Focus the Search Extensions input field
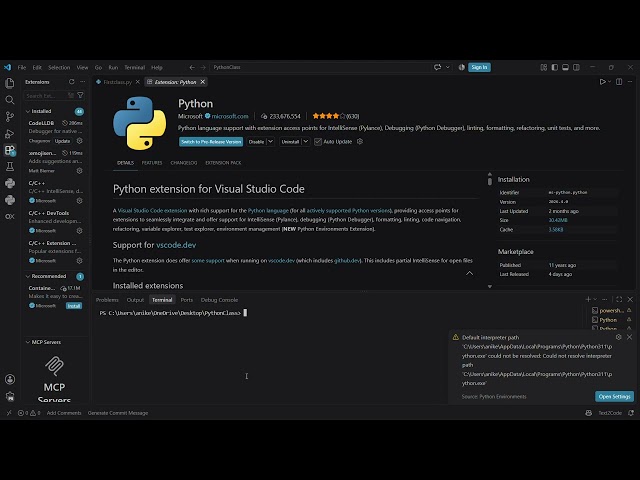Image resolution: width=640 pixels, height=480 pixels. click(45, 96)
